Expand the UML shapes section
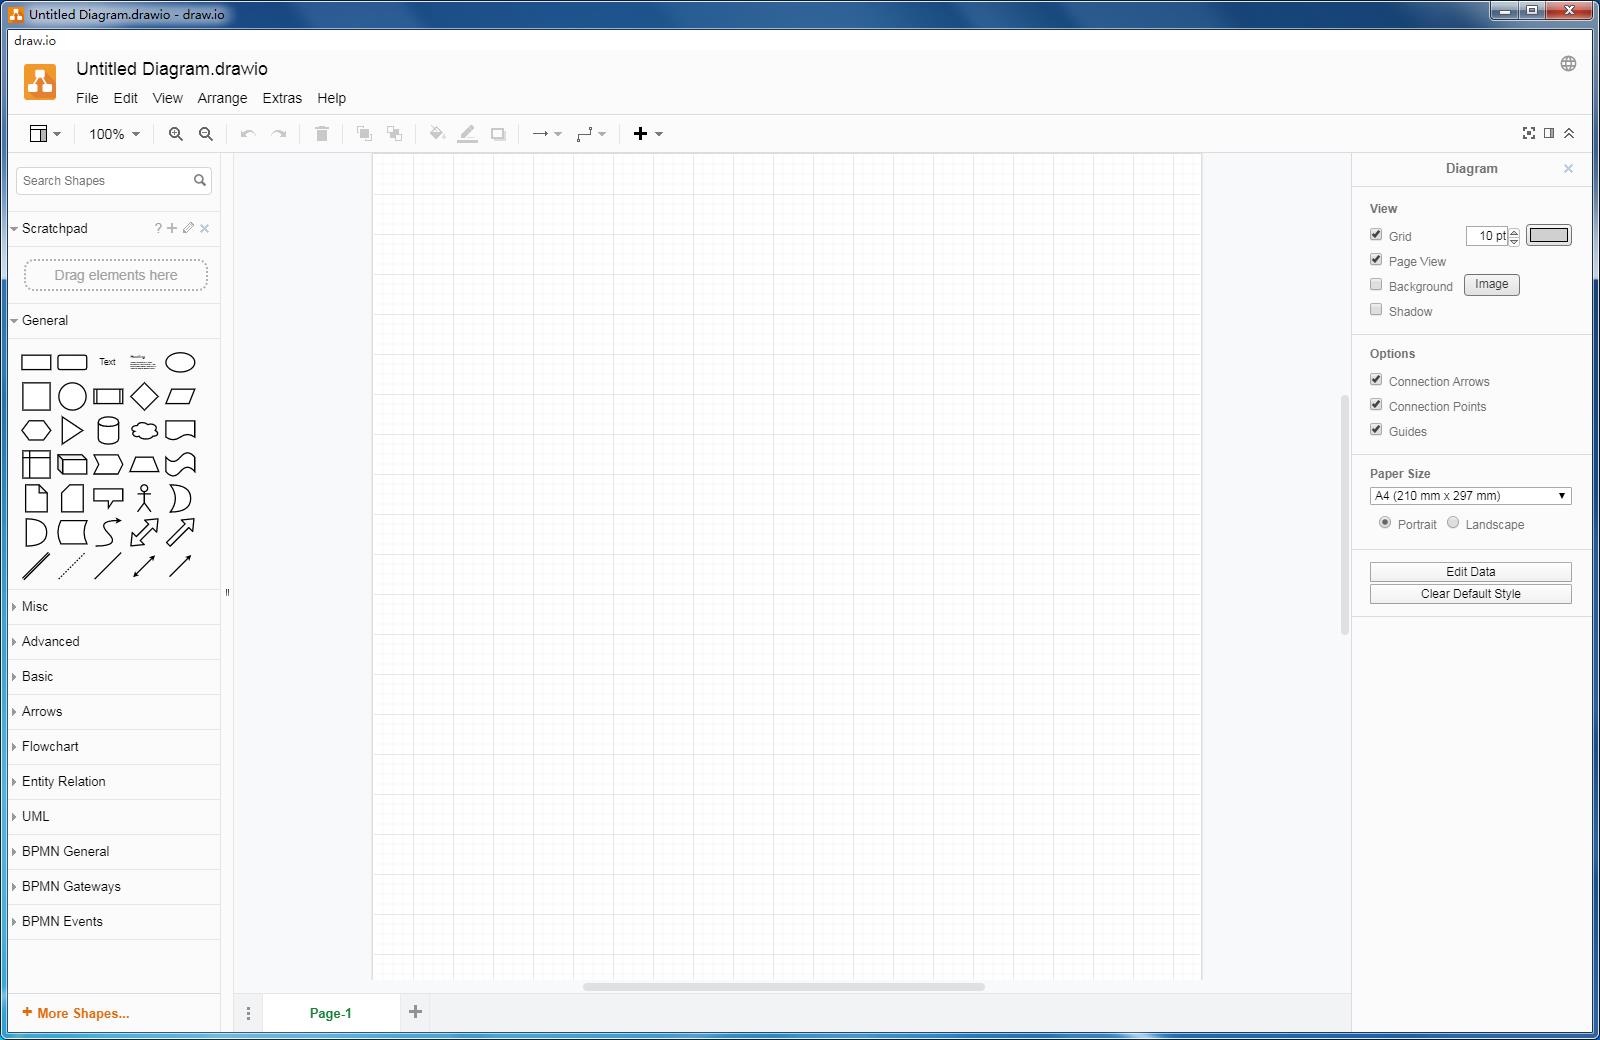1600x1040 pixels. [x=114, y=817]
